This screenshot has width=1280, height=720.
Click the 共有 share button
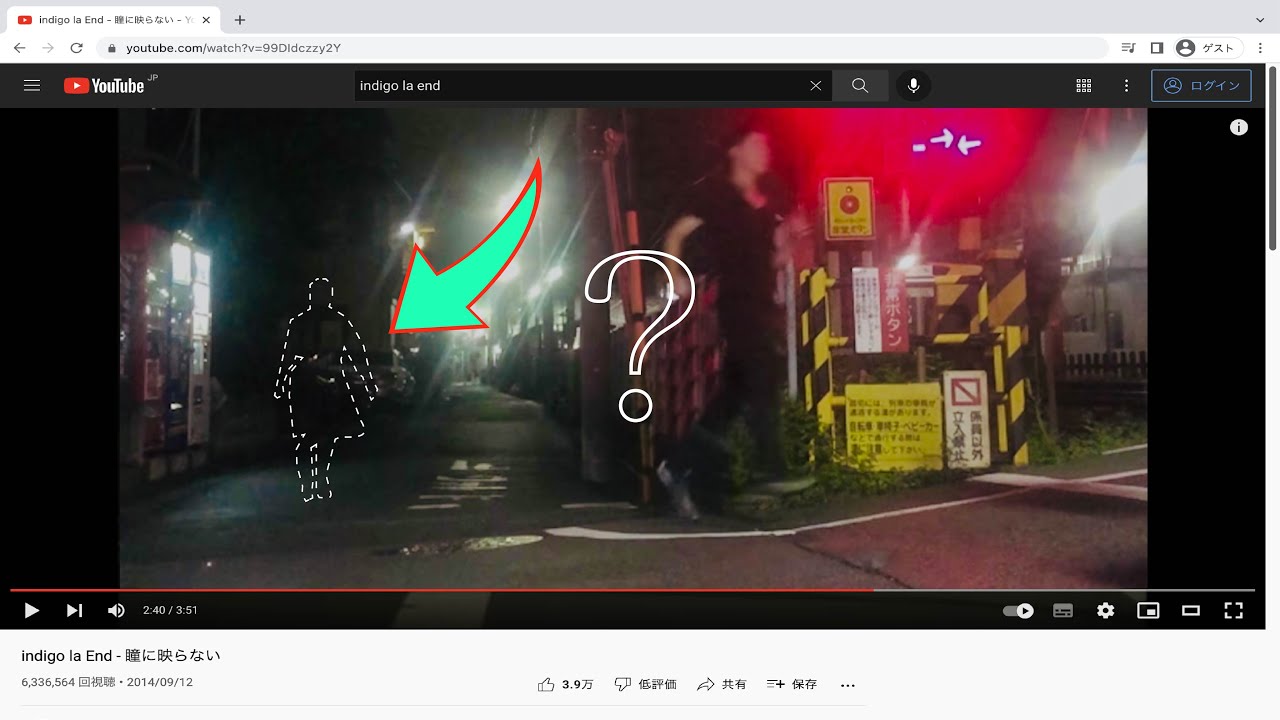pos(722,685)
